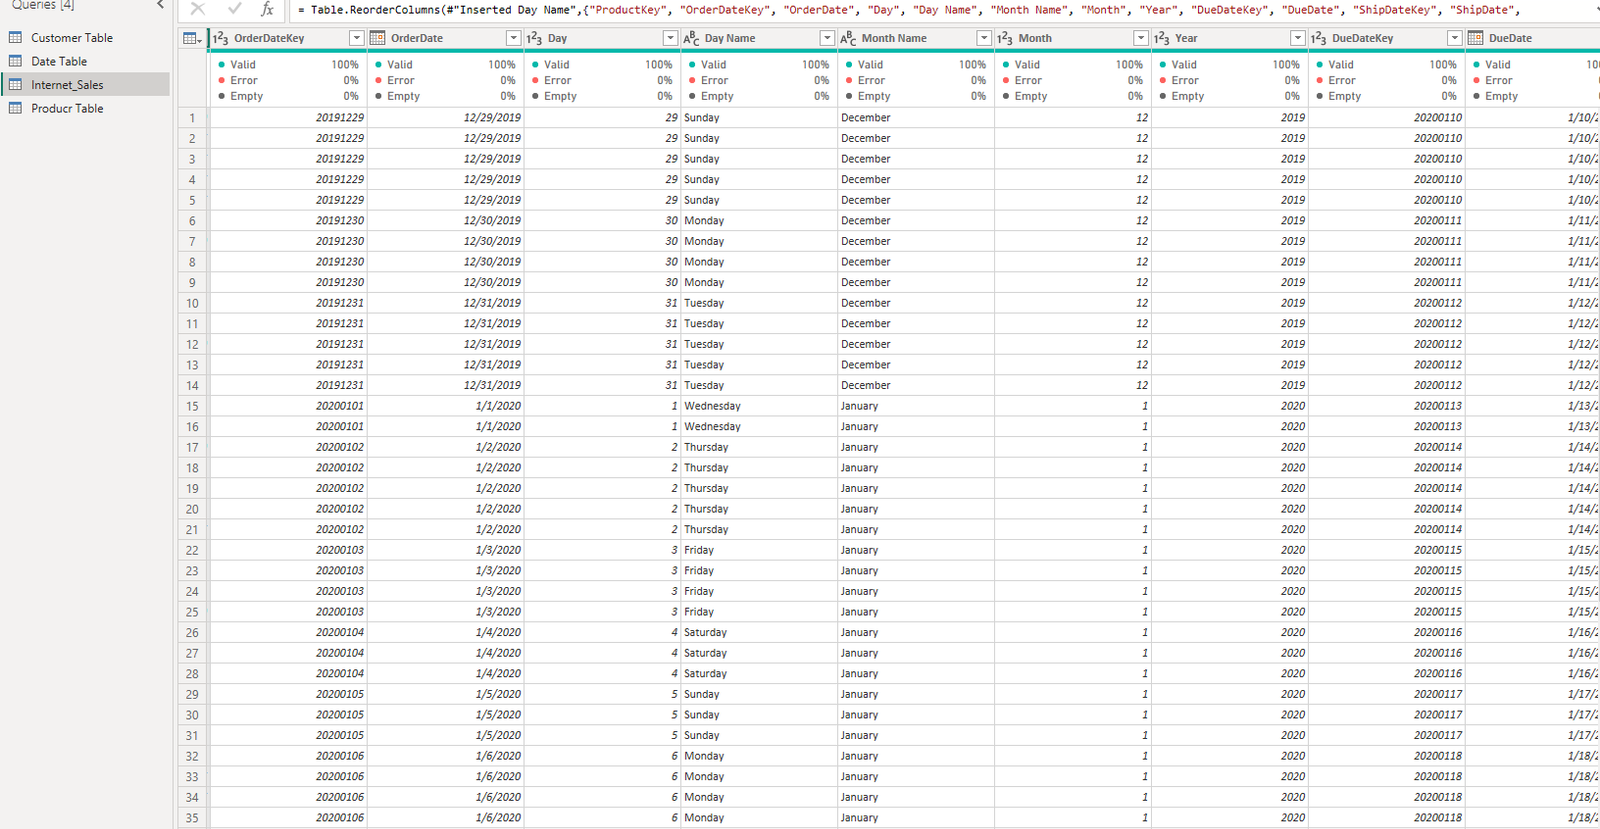Change Month Name text type icon
This screenshot has height=829, width=1600.
tap(848, 38)
